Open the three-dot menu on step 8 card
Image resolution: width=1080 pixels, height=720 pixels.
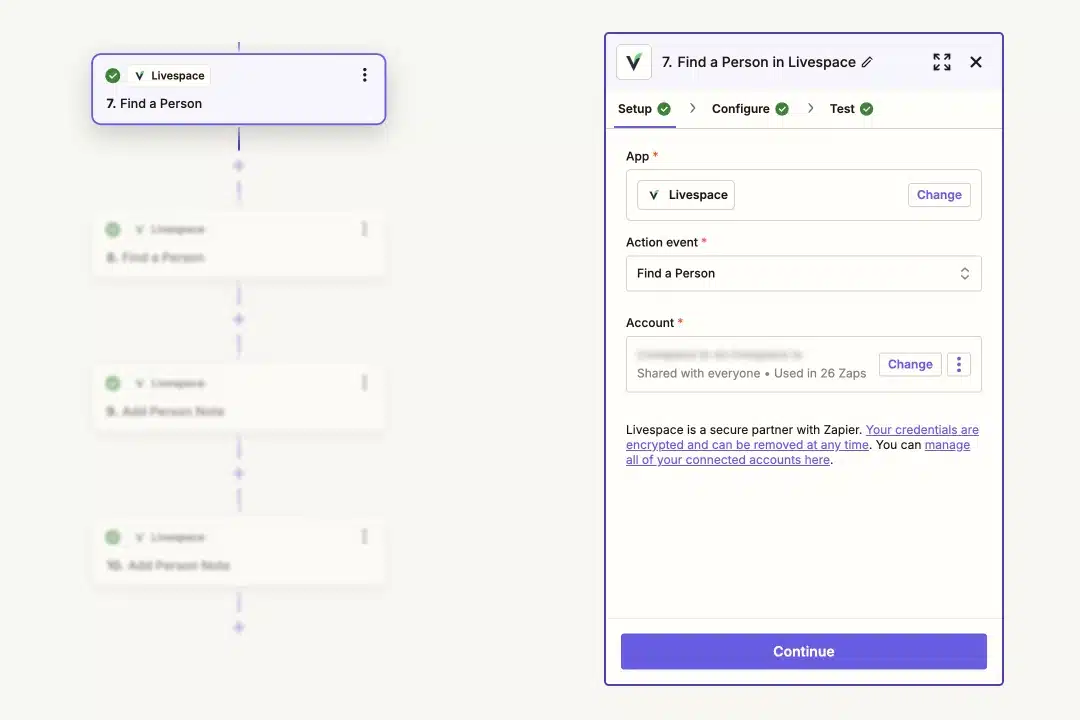(x=364, y=229)
